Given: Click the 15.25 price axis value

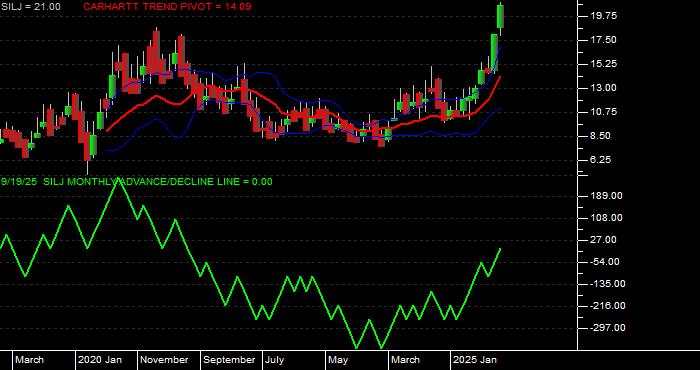Looking at the screenshot, I should click(x=603, y=64).
